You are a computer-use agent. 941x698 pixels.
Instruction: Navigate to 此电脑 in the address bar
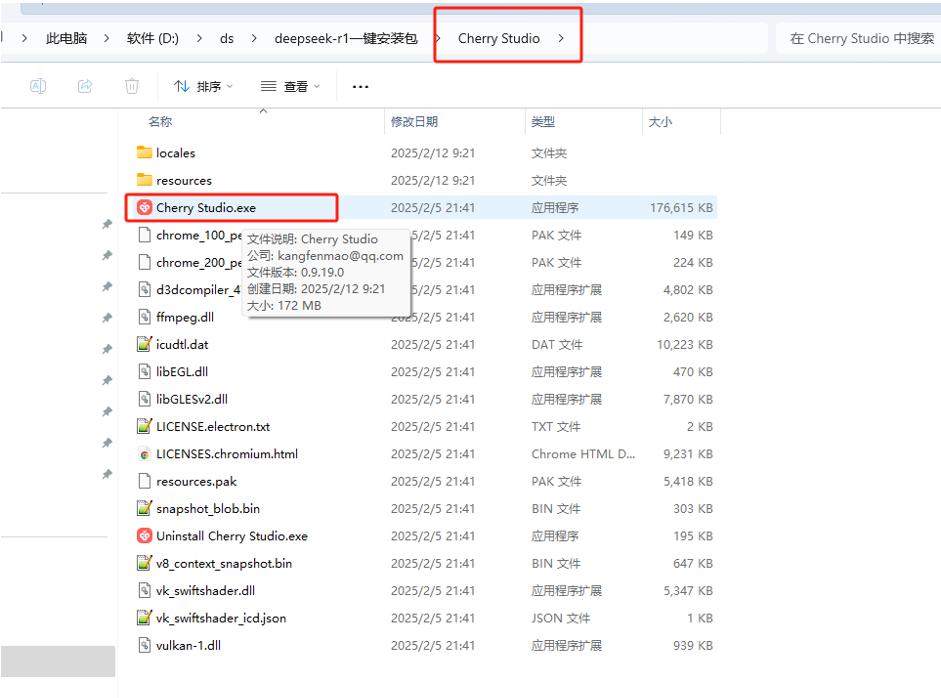point(67,38)
